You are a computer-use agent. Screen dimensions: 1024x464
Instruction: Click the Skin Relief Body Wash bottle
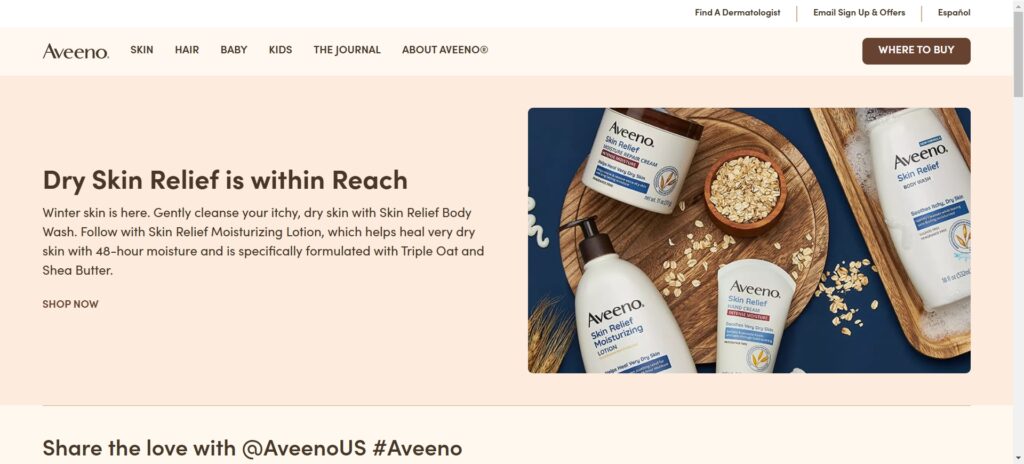920,209
